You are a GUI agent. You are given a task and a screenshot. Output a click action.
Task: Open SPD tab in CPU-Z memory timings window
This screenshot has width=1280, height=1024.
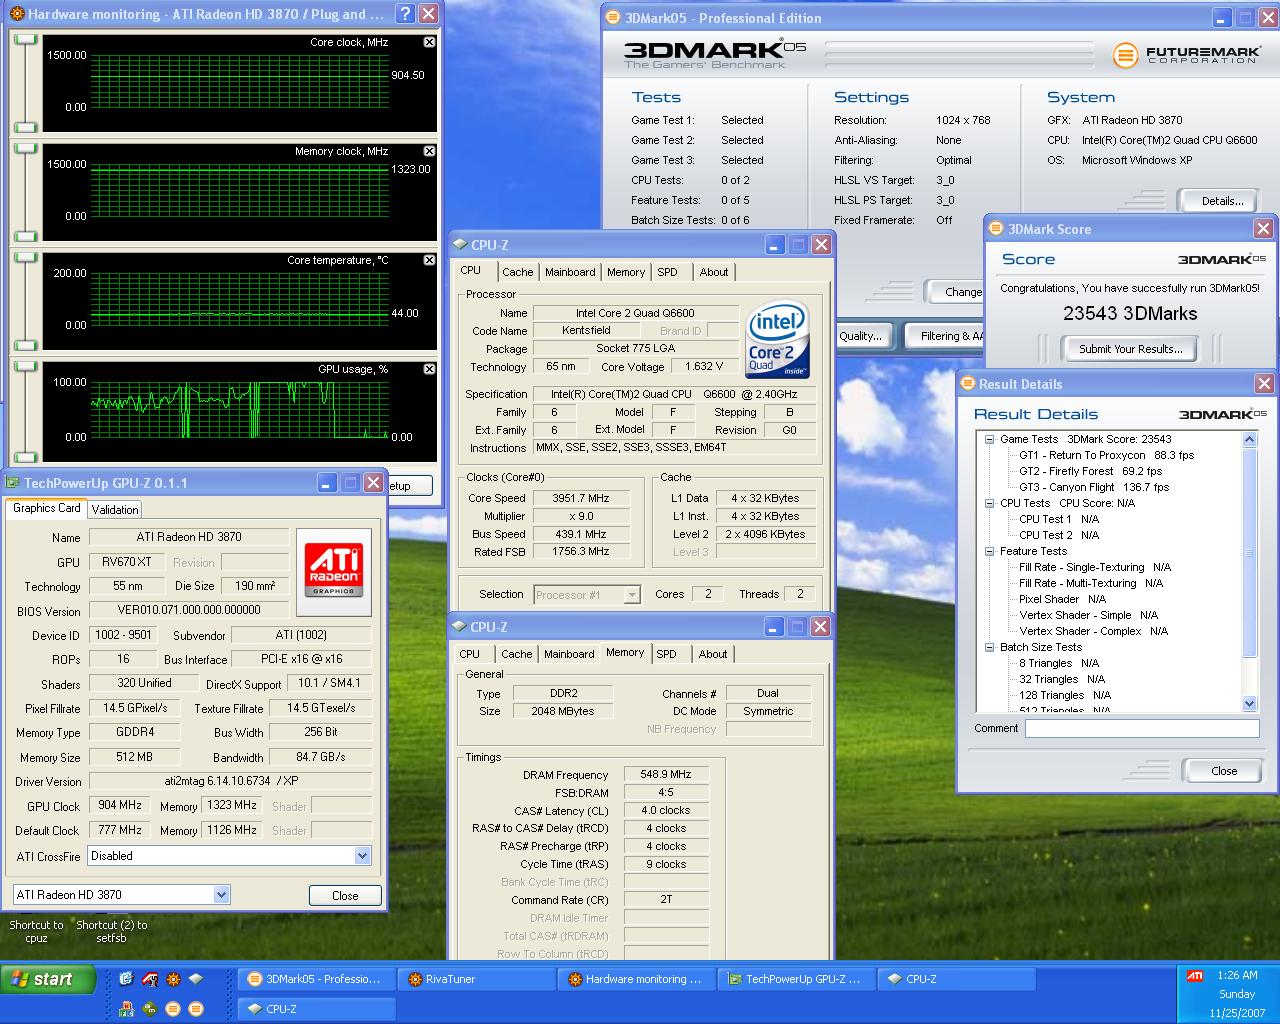pos(666,654)
